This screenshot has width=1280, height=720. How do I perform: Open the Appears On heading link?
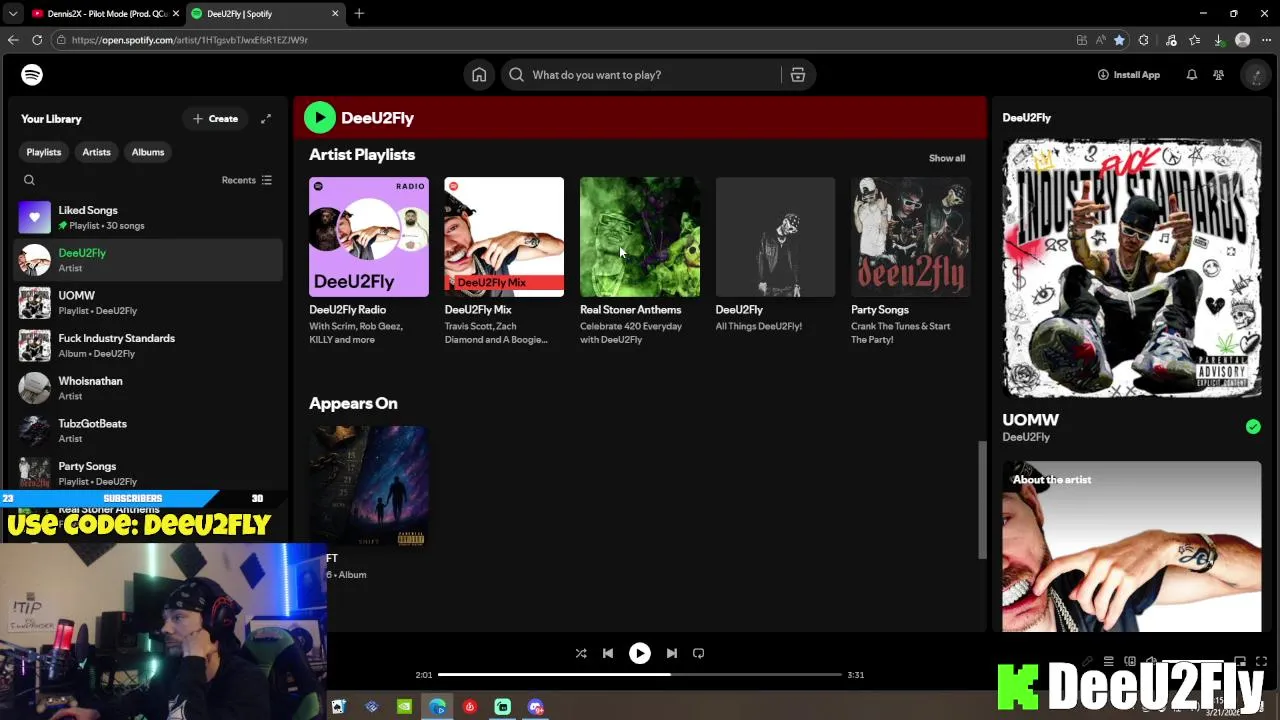353,403
